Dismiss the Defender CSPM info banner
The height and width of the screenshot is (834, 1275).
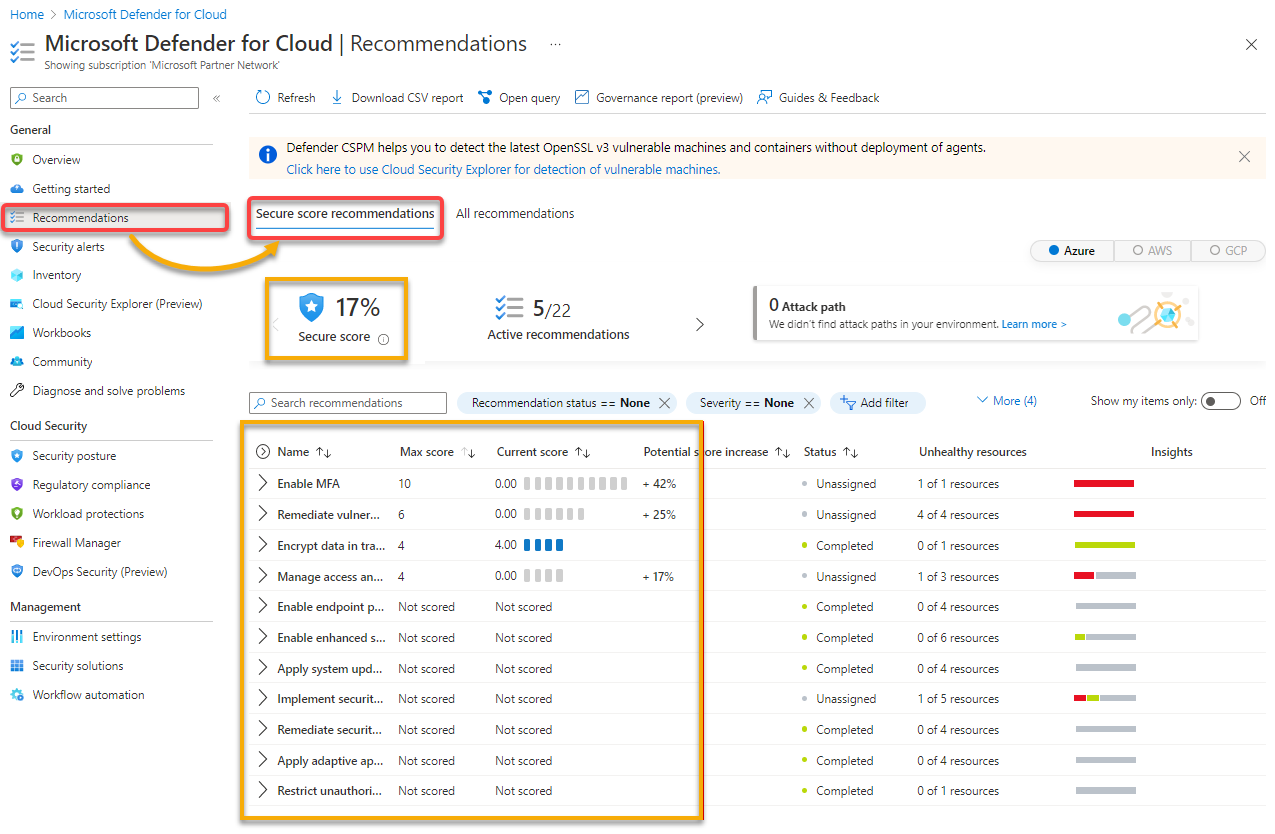(x=1244, y=157)
